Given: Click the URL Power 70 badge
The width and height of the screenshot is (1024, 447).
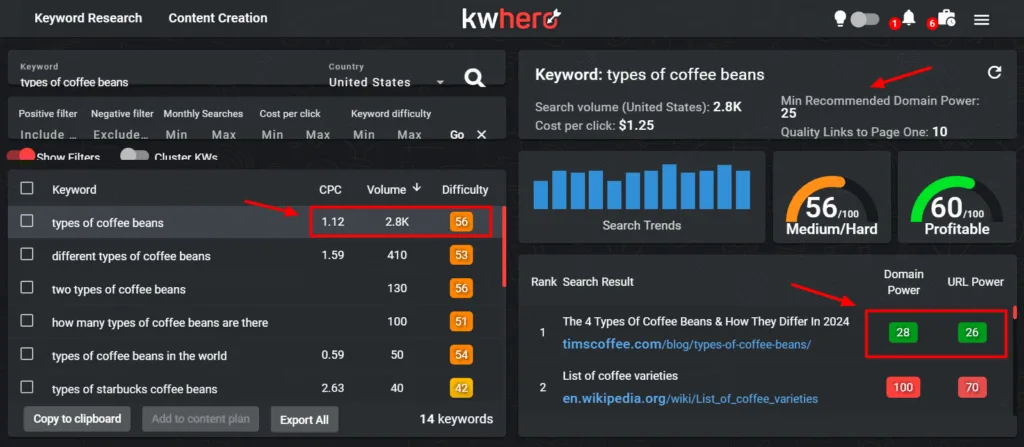Looking at the screenshot, I should pyautogui.click(x=972, y=388).
